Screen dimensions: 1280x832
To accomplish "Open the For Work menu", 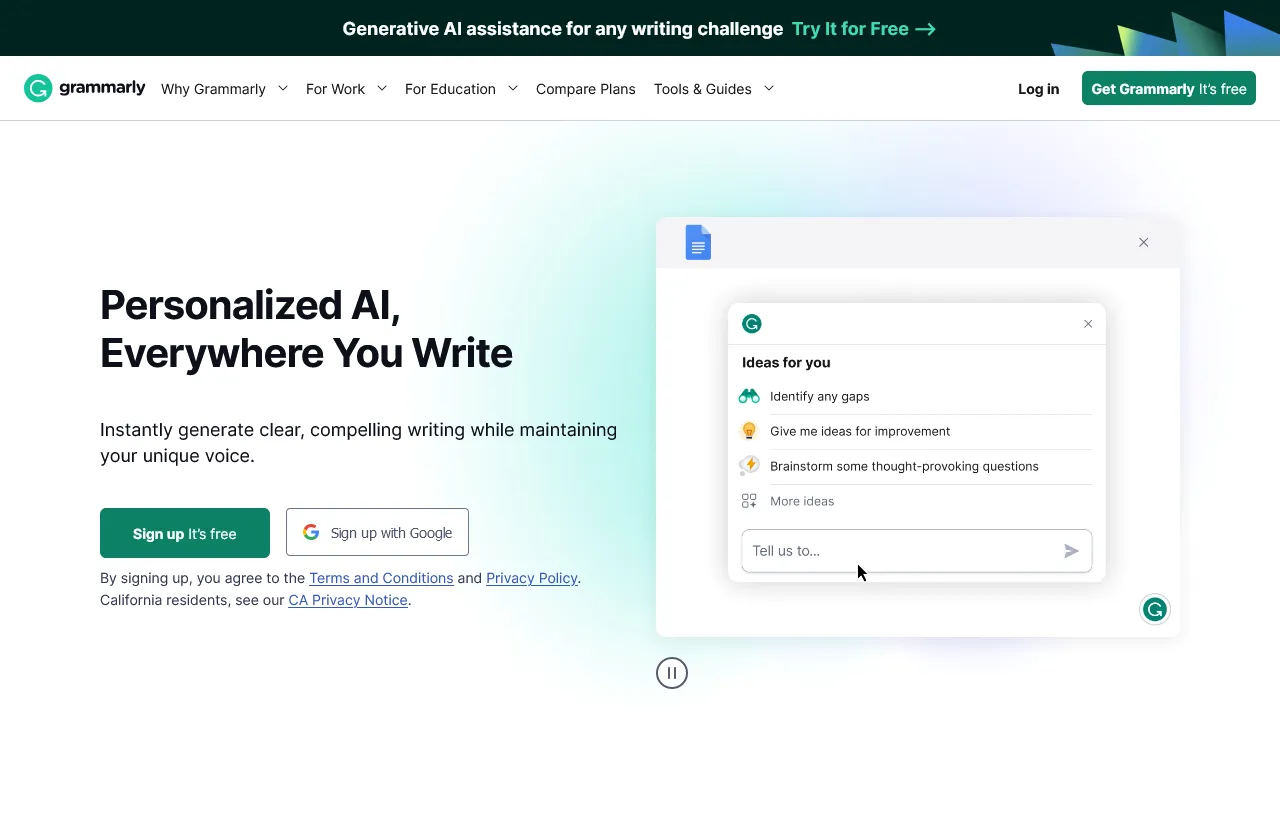I will coord(335,89).
